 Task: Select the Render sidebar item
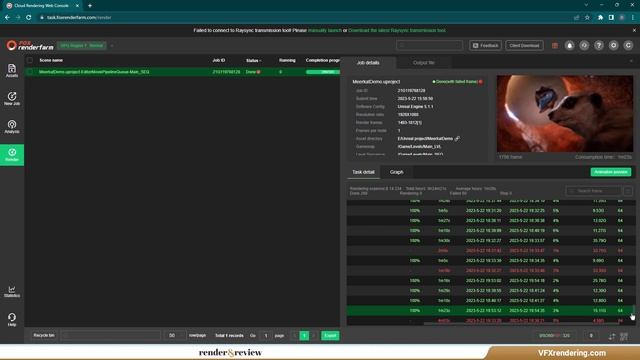tap(12, 155)
